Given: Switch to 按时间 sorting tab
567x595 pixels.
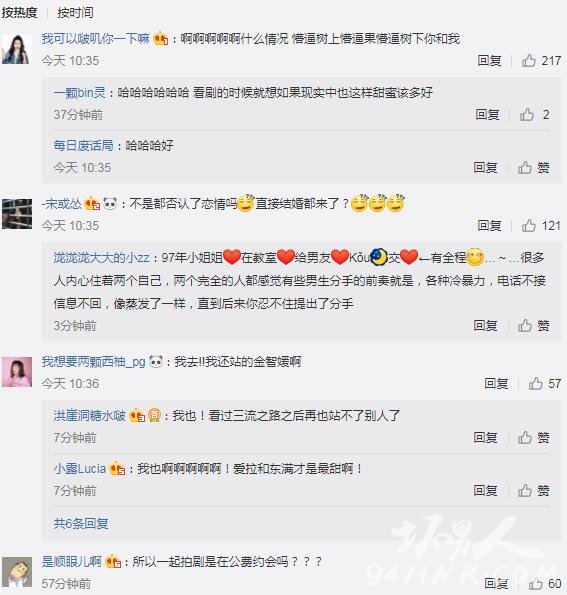Looking at the screenshot, I should pyautogui.click(x=75, y=13).
